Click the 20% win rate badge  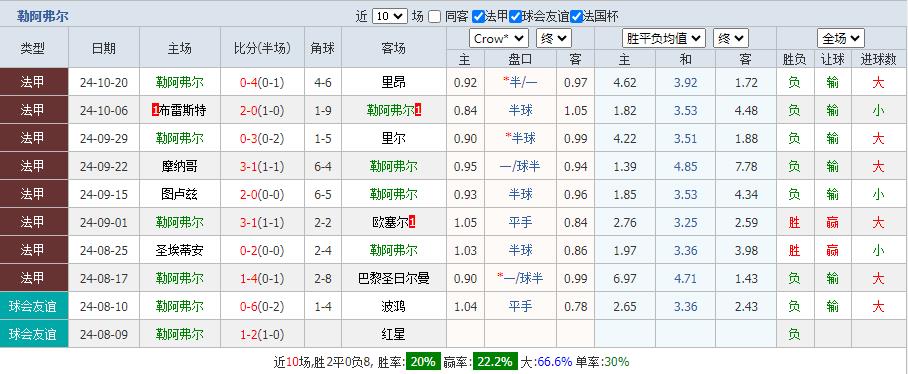tap(423, 362)
